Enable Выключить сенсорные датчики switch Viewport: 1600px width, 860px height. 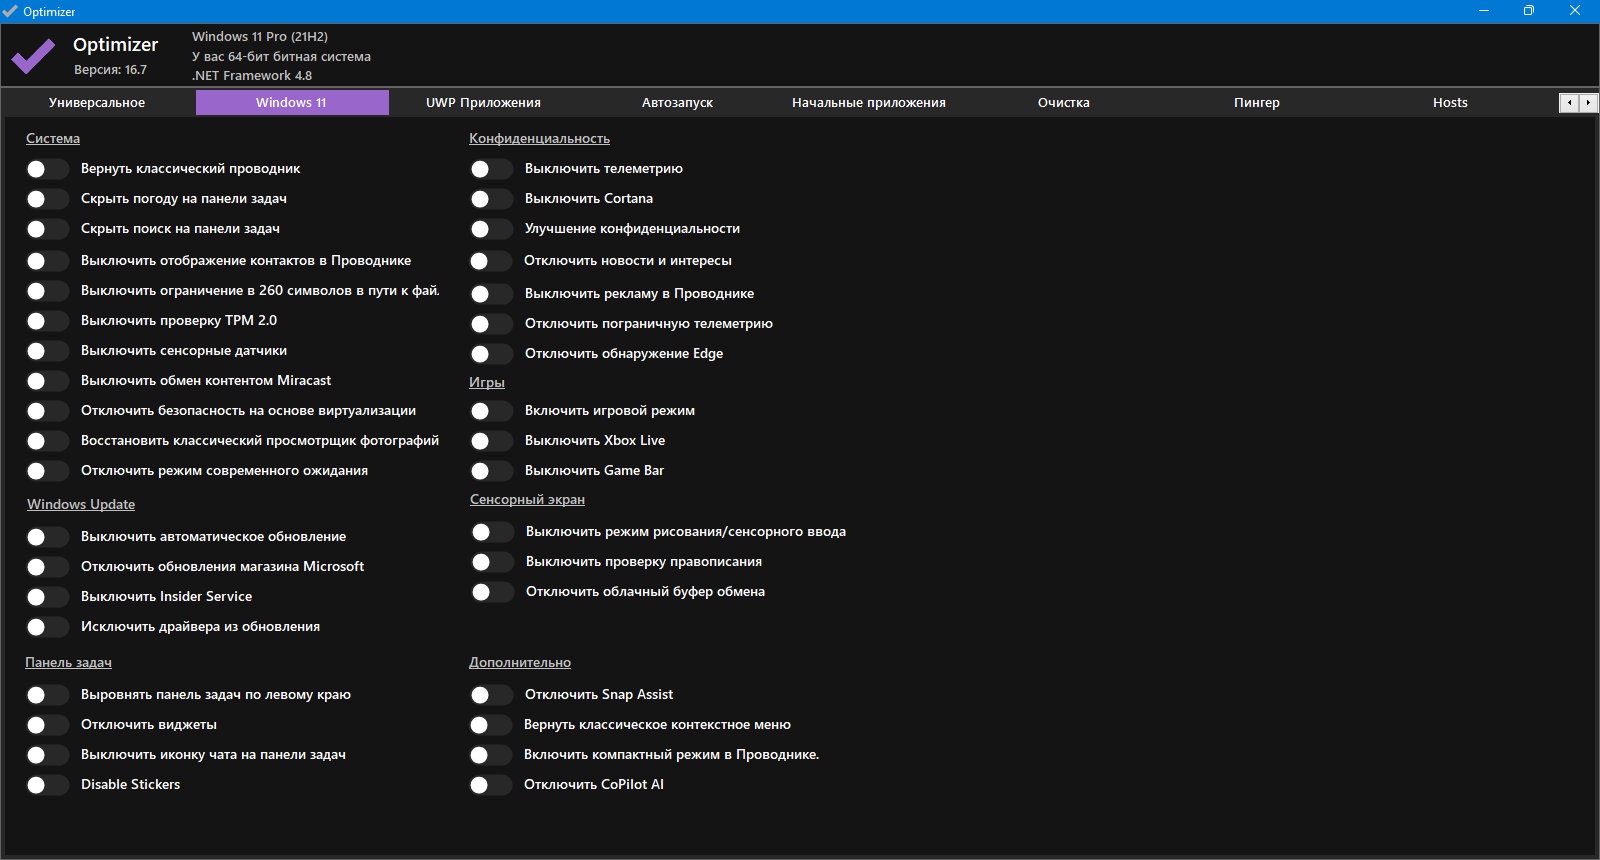[x=47, y=351]
